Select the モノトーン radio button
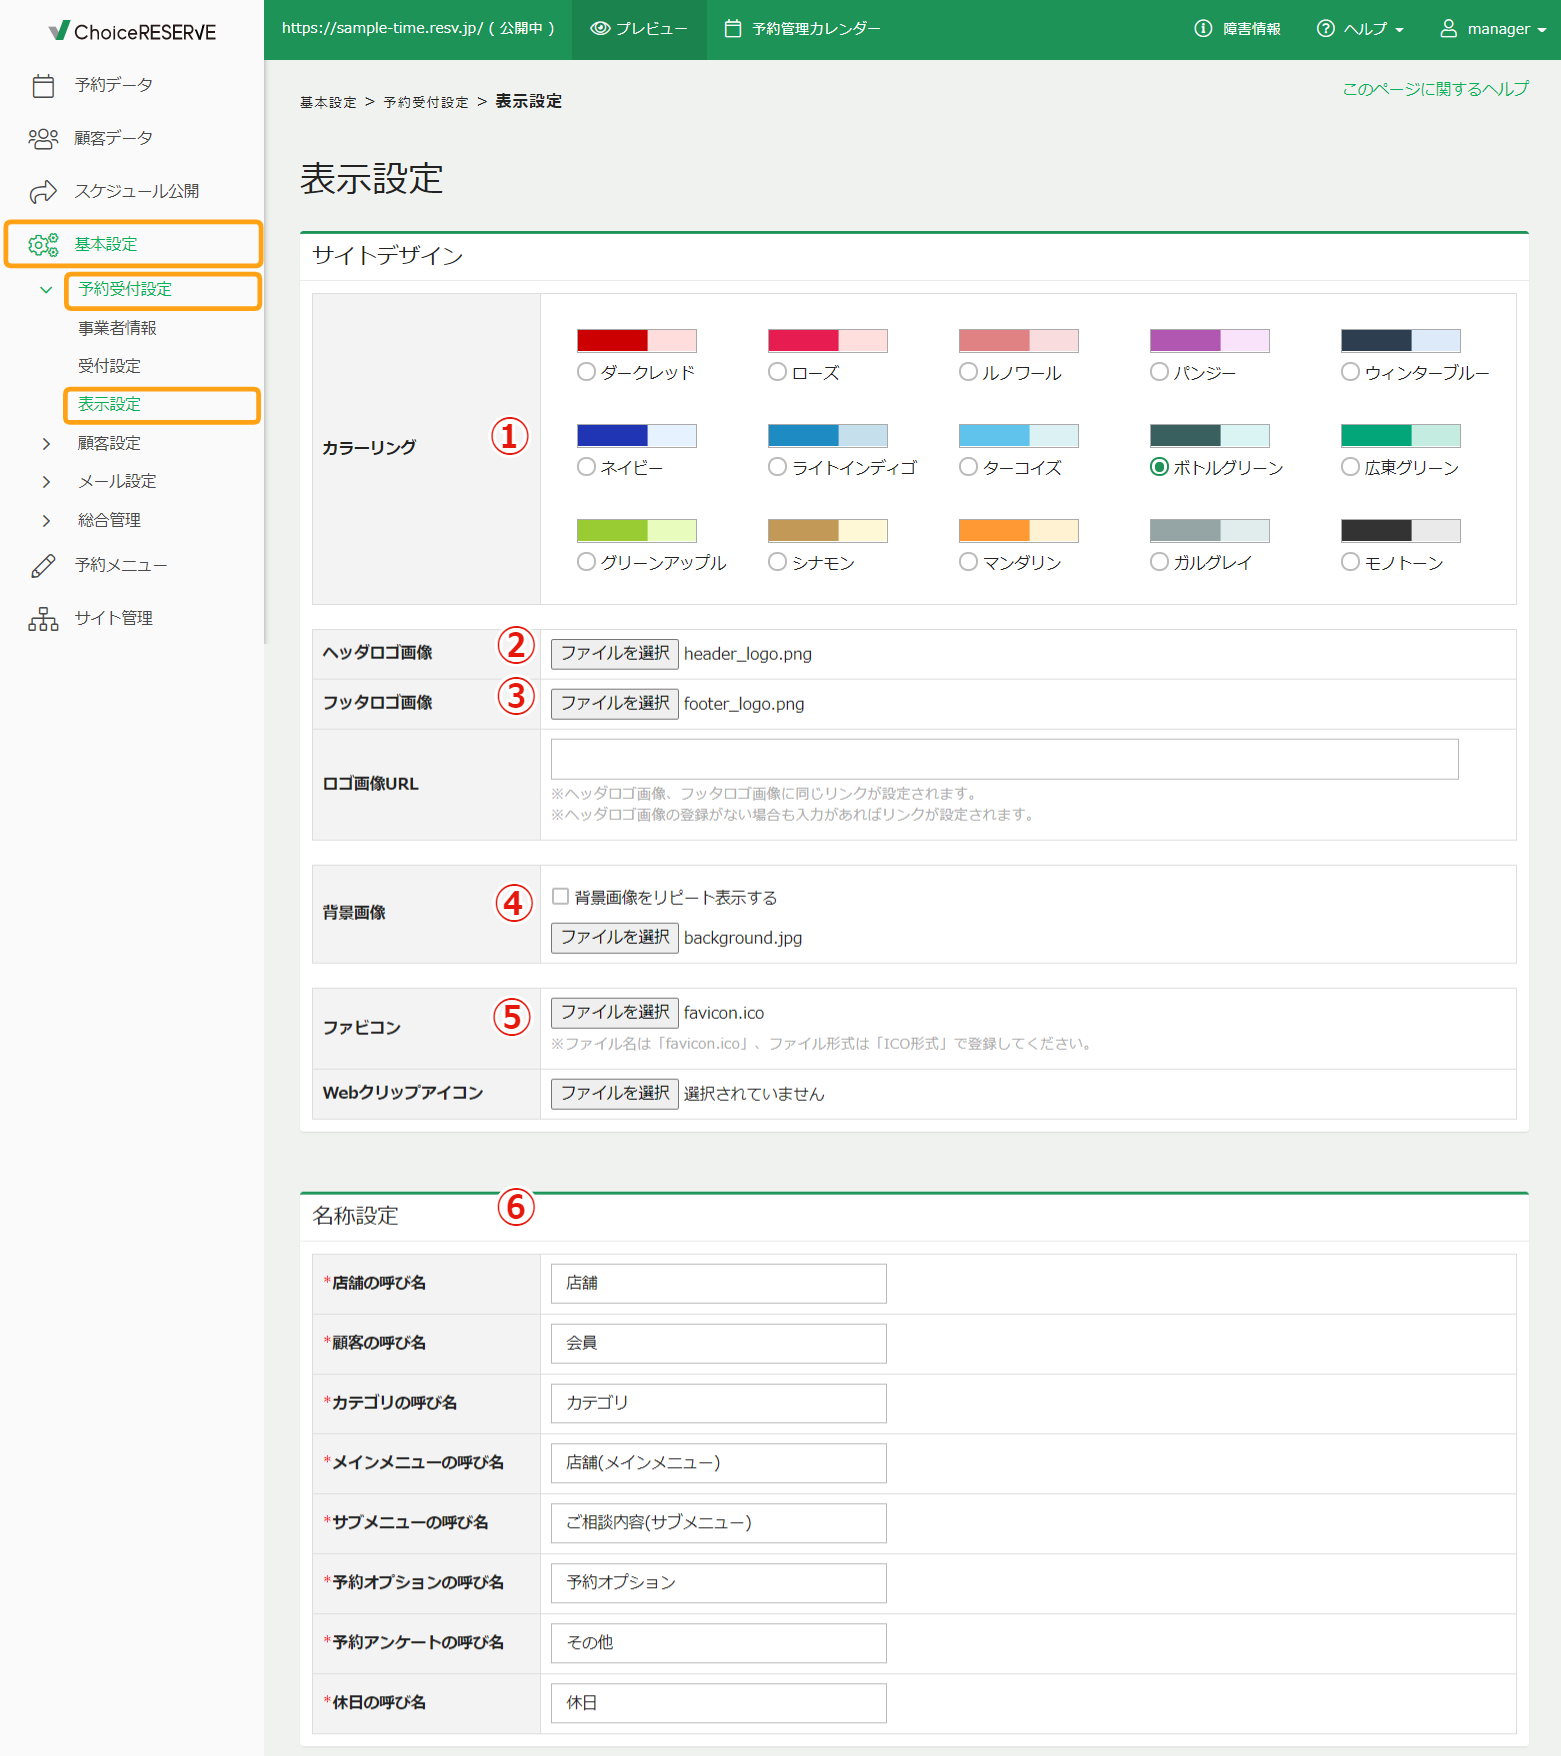The image size is (1561, 1756). pos(1351,562)
